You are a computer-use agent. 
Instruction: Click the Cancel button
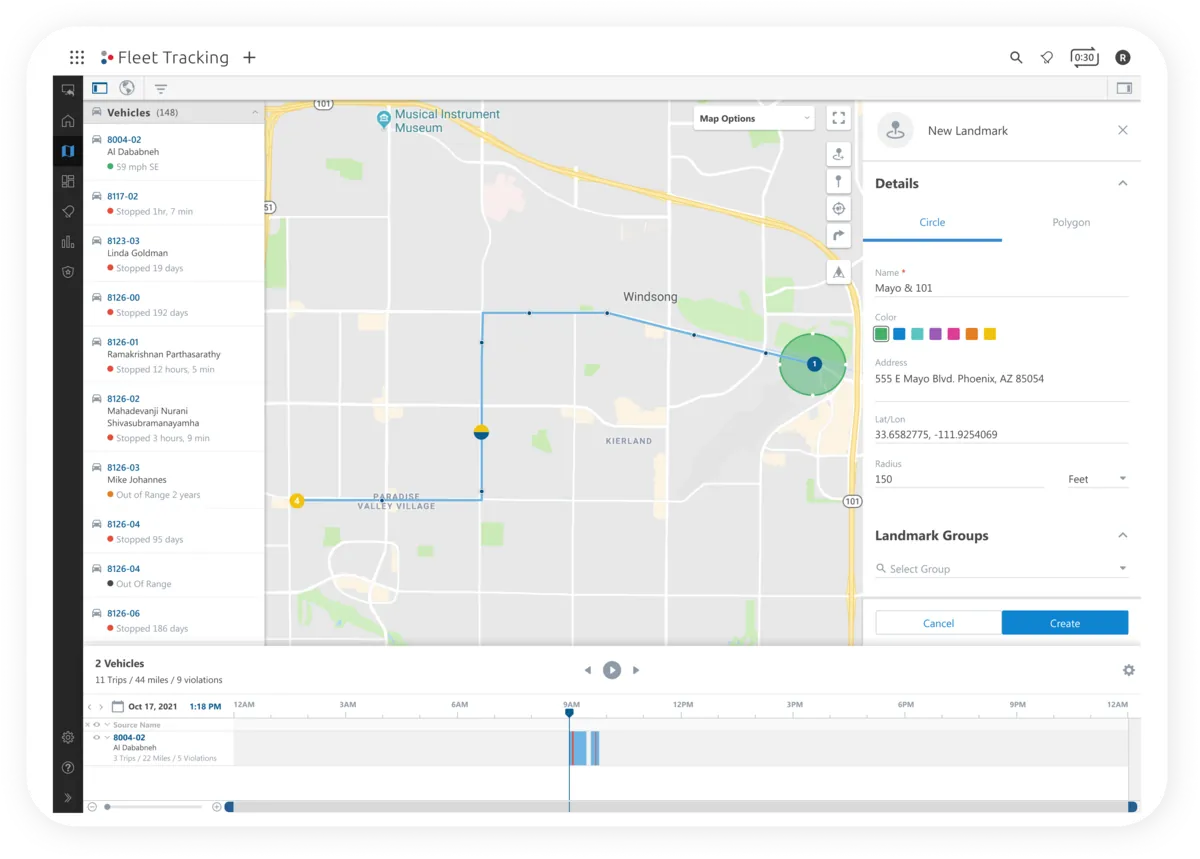click(x=938, y=623)
